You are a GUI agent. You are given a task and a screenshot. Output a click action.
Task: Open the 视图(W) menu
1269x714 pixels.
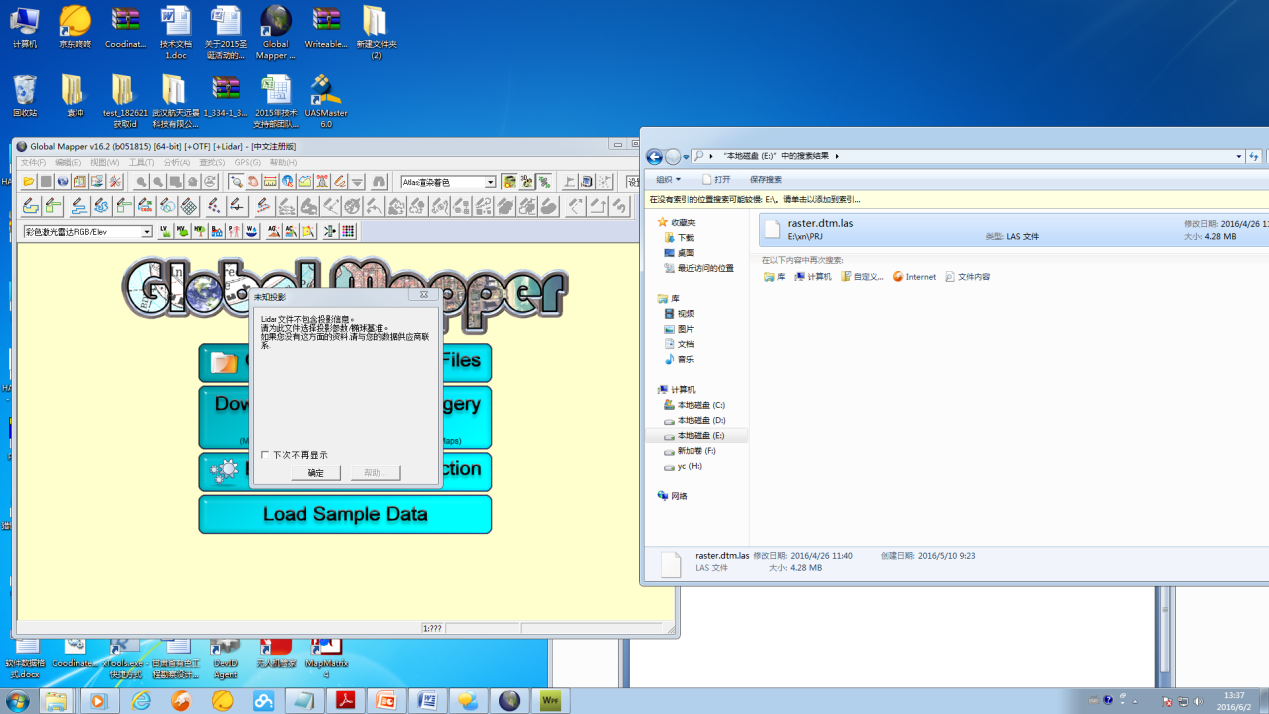[x=104, y=162]
